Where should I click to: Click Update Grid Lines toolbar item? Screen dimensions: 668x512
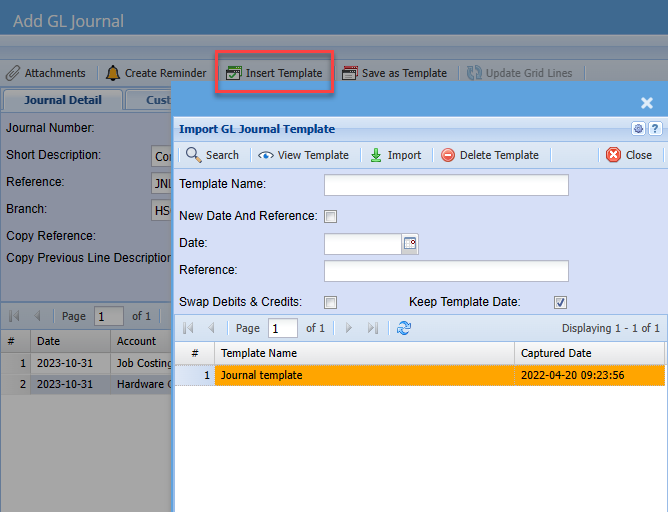519,73
